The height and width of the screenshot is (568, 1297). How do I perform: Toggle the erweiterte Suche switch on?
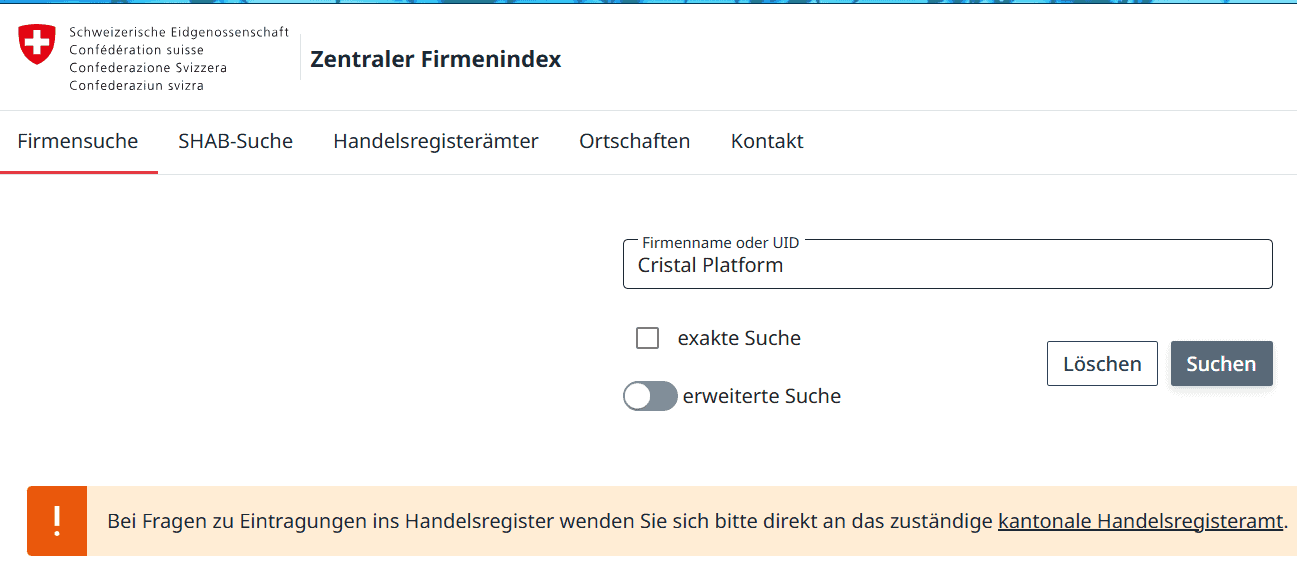pos(650,397)
